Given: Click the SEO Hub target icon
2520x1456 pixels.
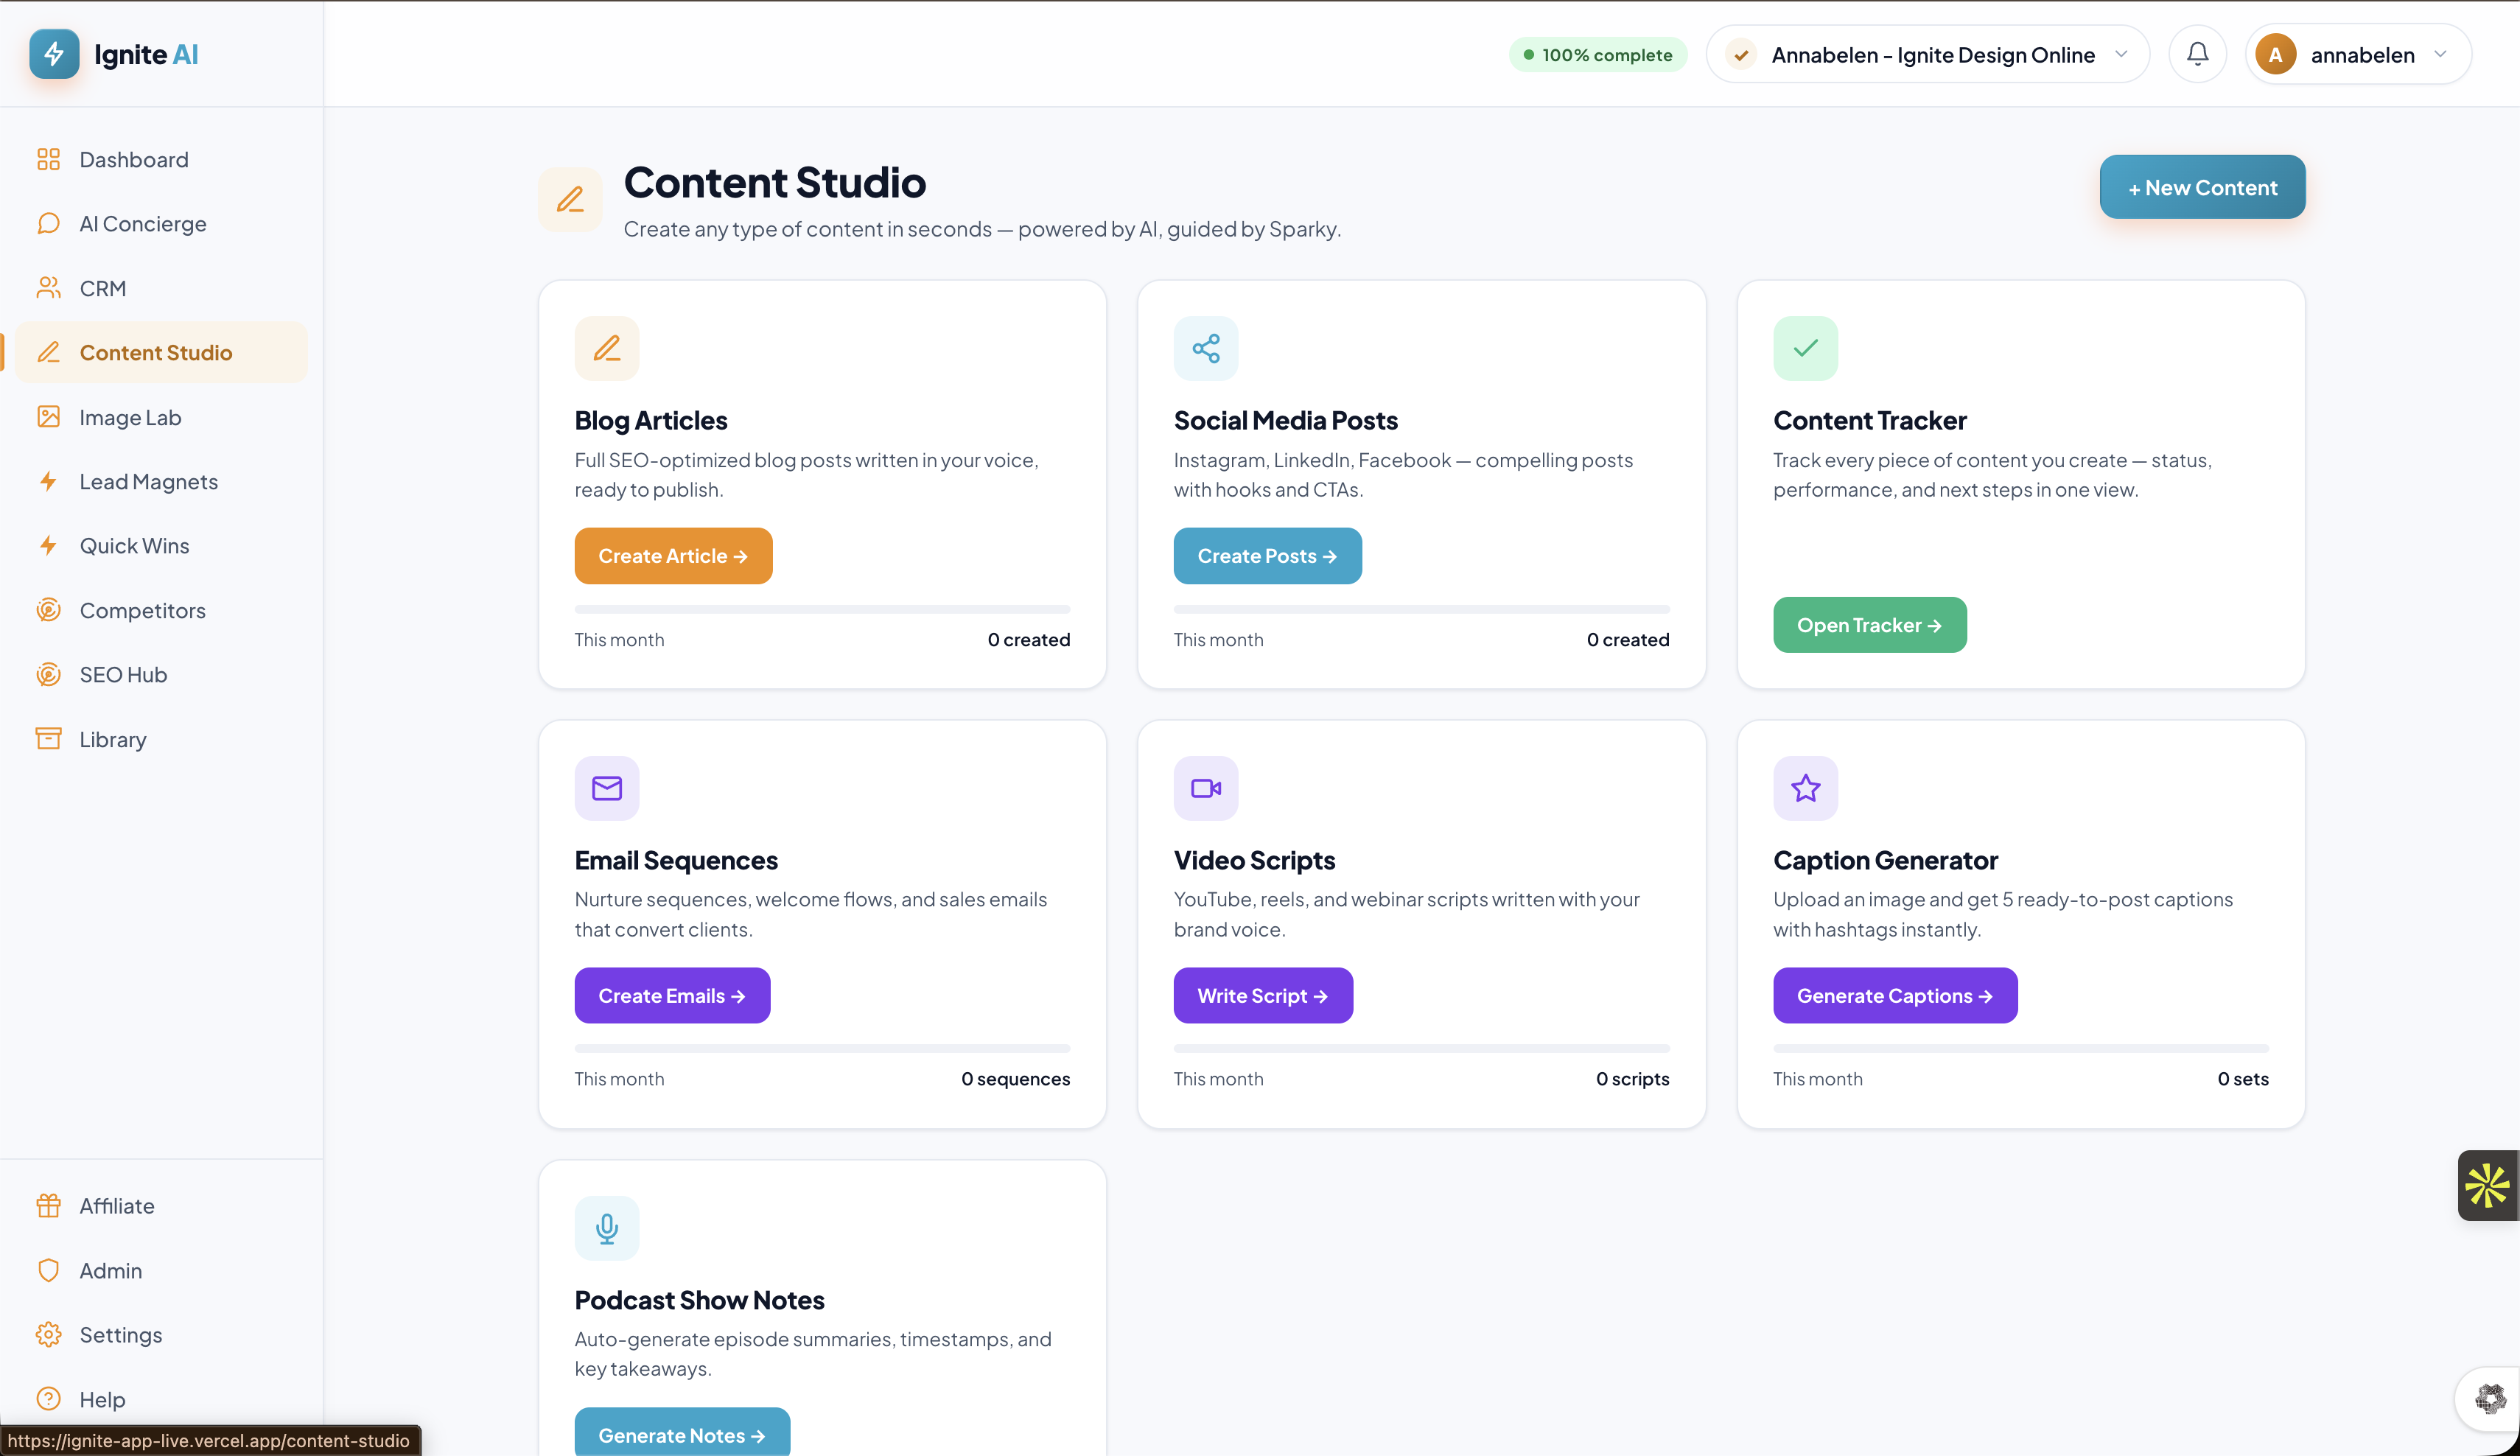Looking at the screenshot, I should (x=48, y=675).
